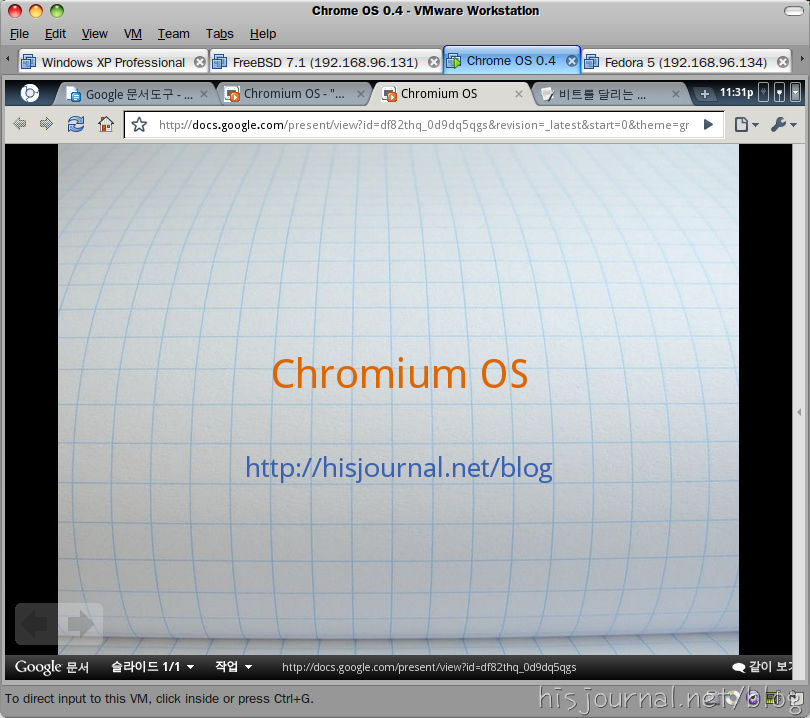This screenshot has width=810, height=718.
Task: Open the 작업 actions dropdown
Action: tap(233, 667)
